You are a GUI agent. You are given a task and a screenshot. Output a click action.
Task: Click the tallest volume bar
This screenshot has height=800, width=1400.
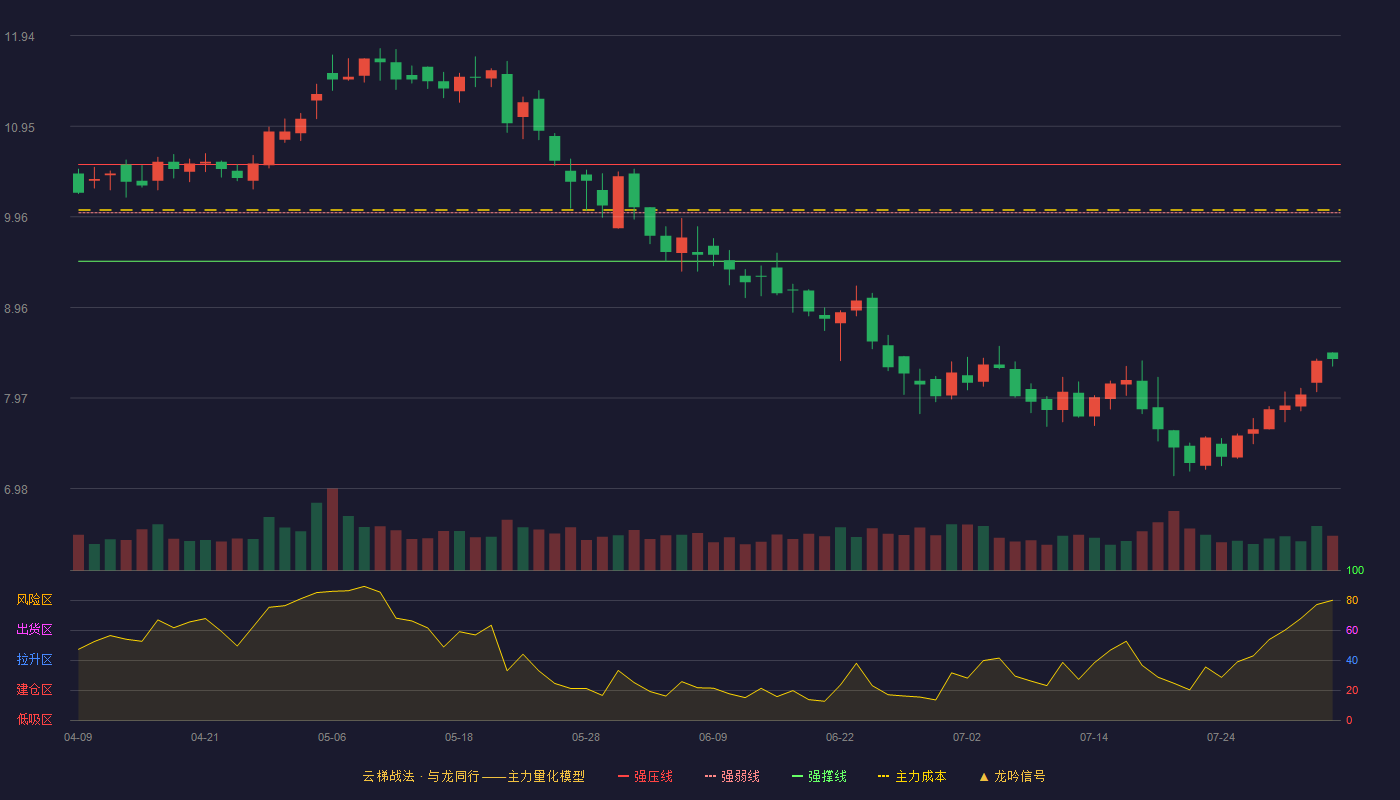click(x=332, y=529)
